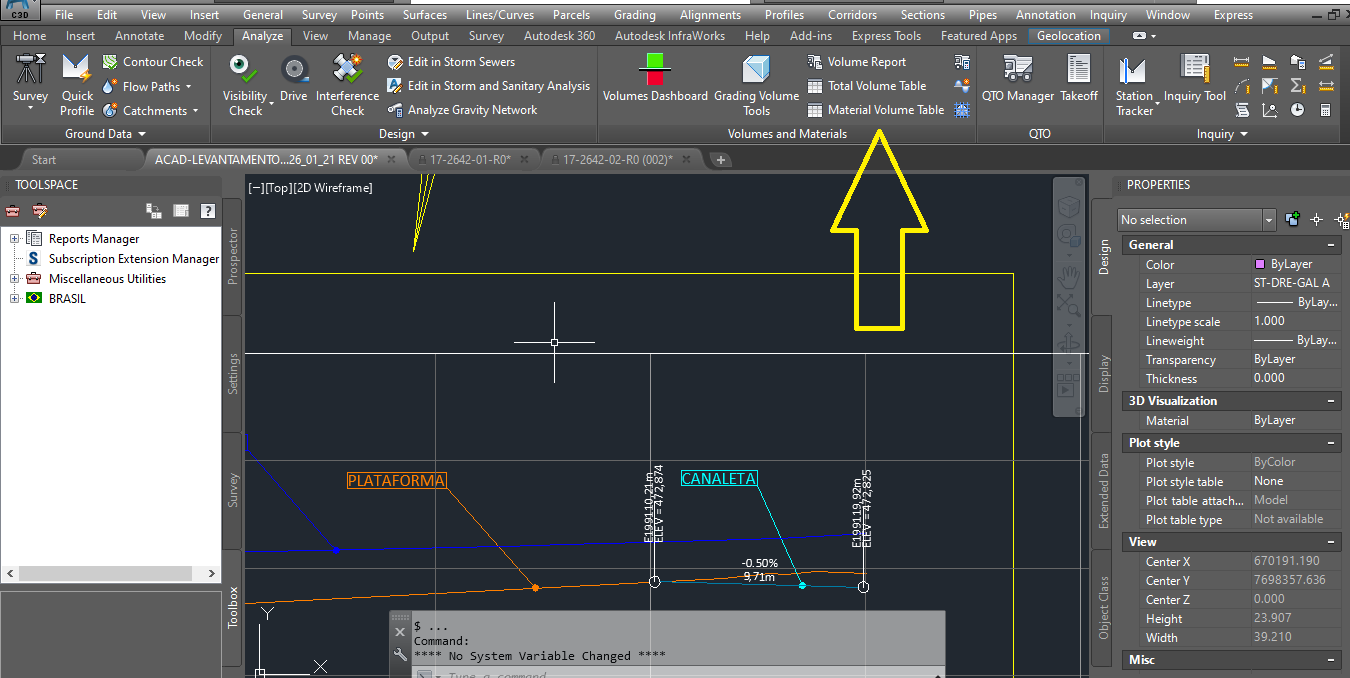Collapse the 3D Visualization section
The height and width of the screenshot is (678, 1350).
[x=1331, y=401]
